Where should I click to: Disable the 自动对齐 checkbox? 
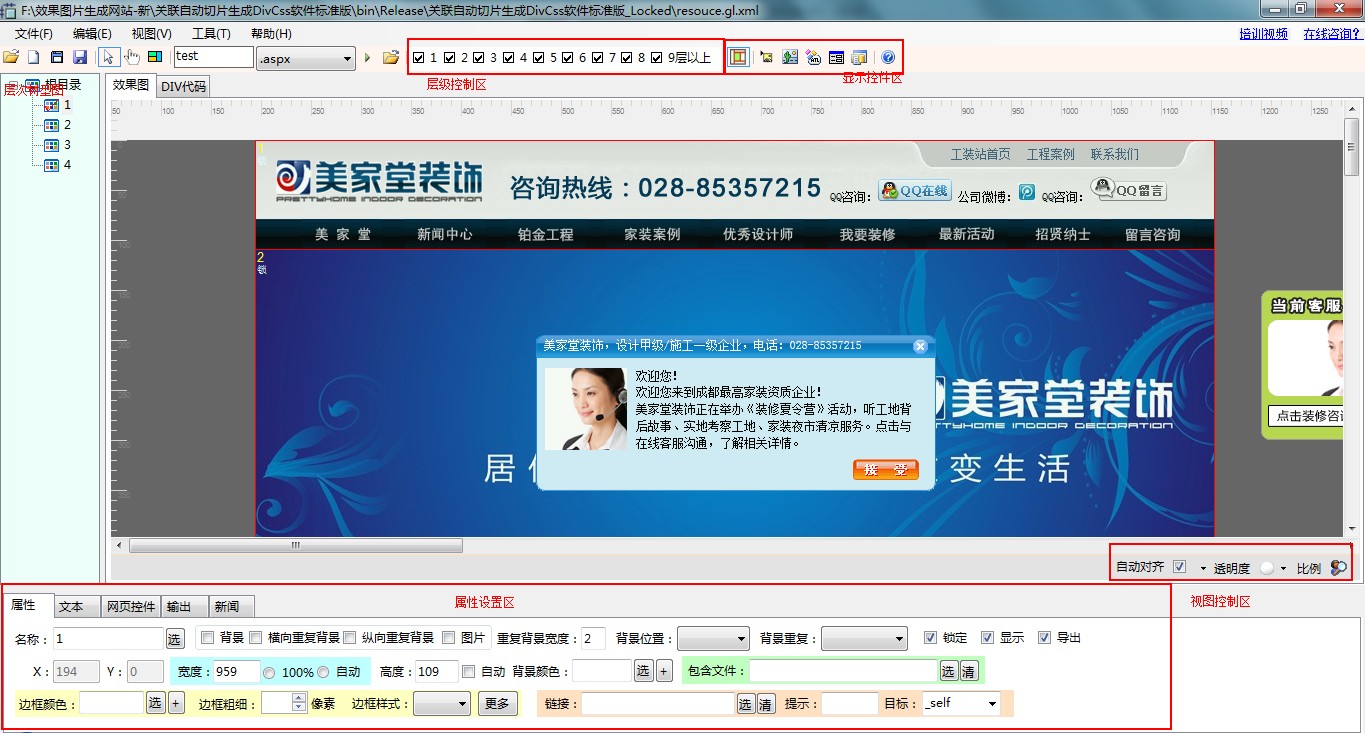tap(1179, 567)
